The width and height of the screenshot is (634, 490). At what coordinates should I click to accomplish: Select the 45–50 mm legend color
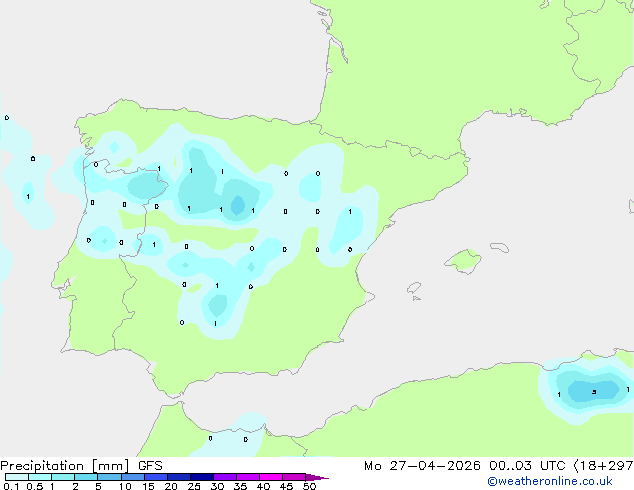click(x=294, y=477)
